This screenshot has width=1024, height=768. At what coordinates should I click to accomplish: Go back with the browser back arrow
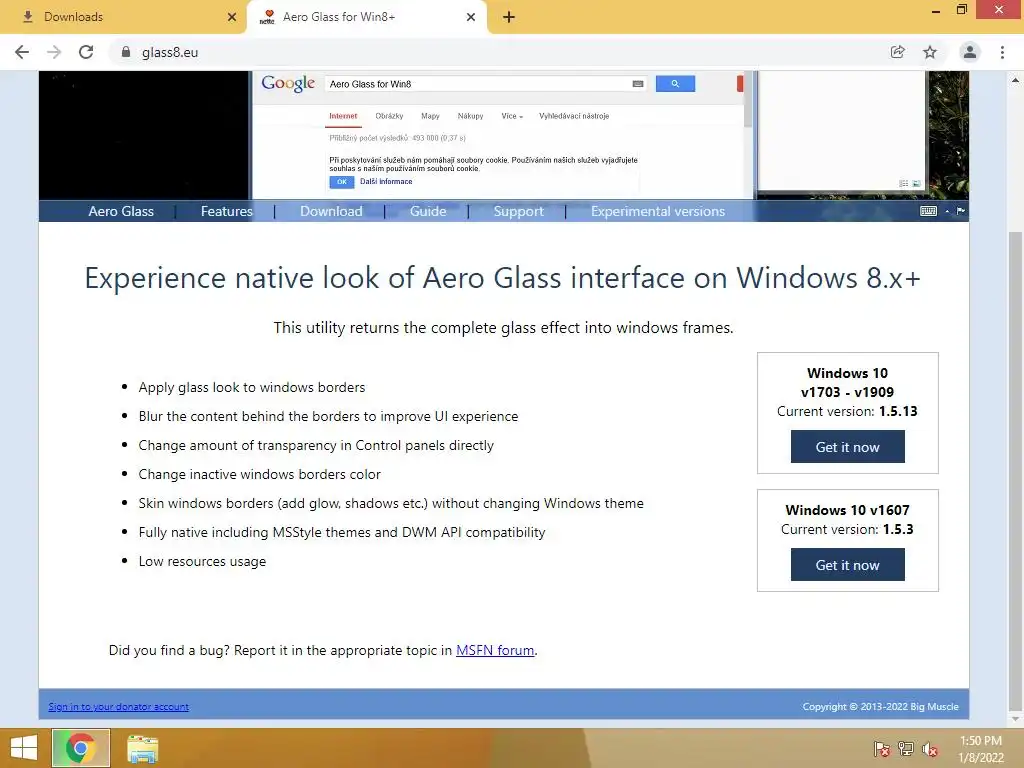[22, 52]
